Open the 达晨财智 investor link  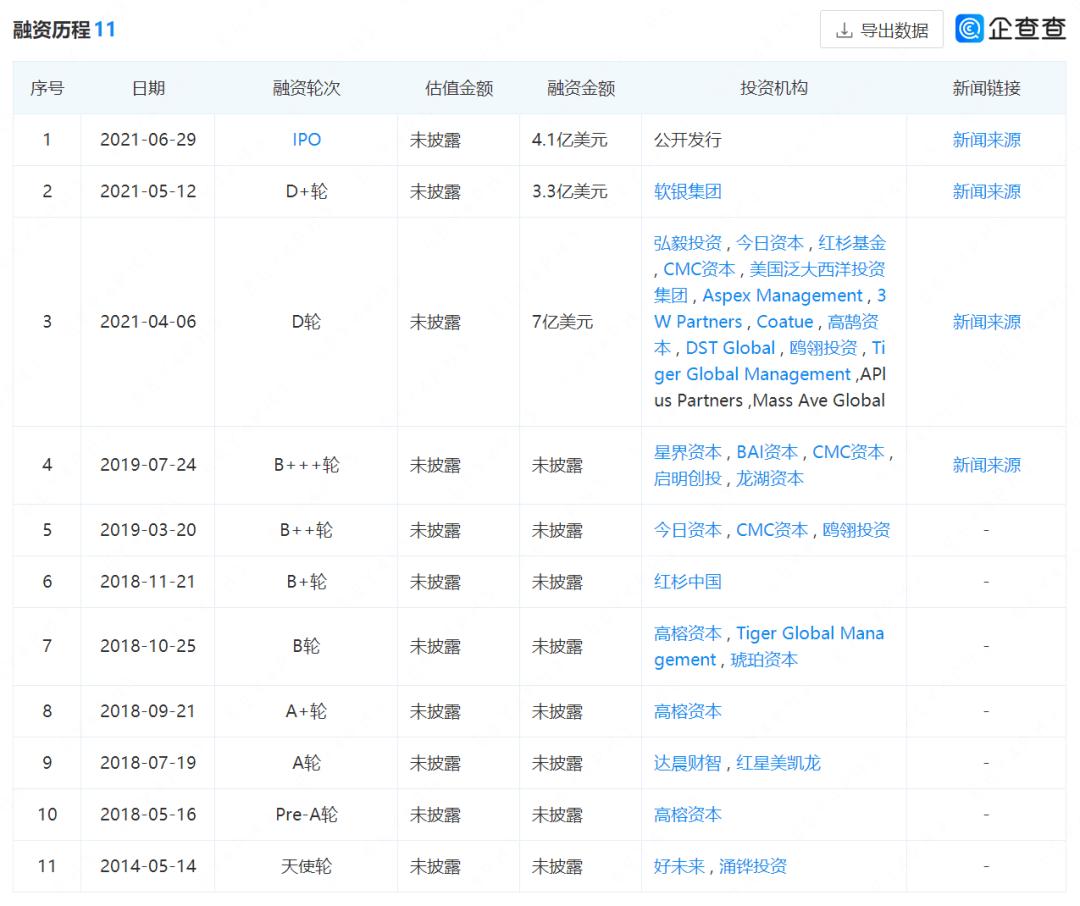686,763
